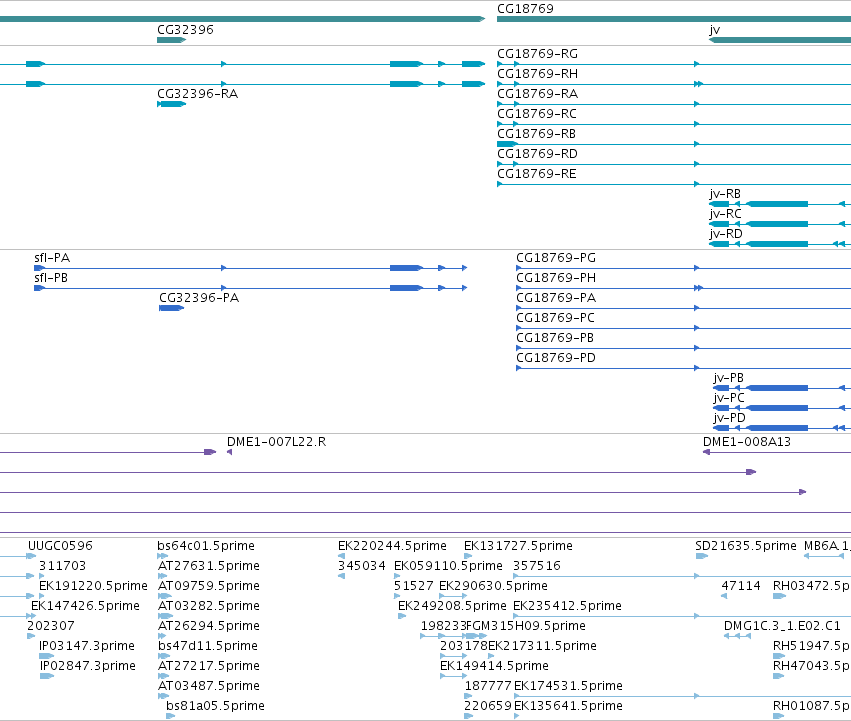Click the jv-PC label
Viewport: 851px width, 721px height.
[x=729, y=398]
